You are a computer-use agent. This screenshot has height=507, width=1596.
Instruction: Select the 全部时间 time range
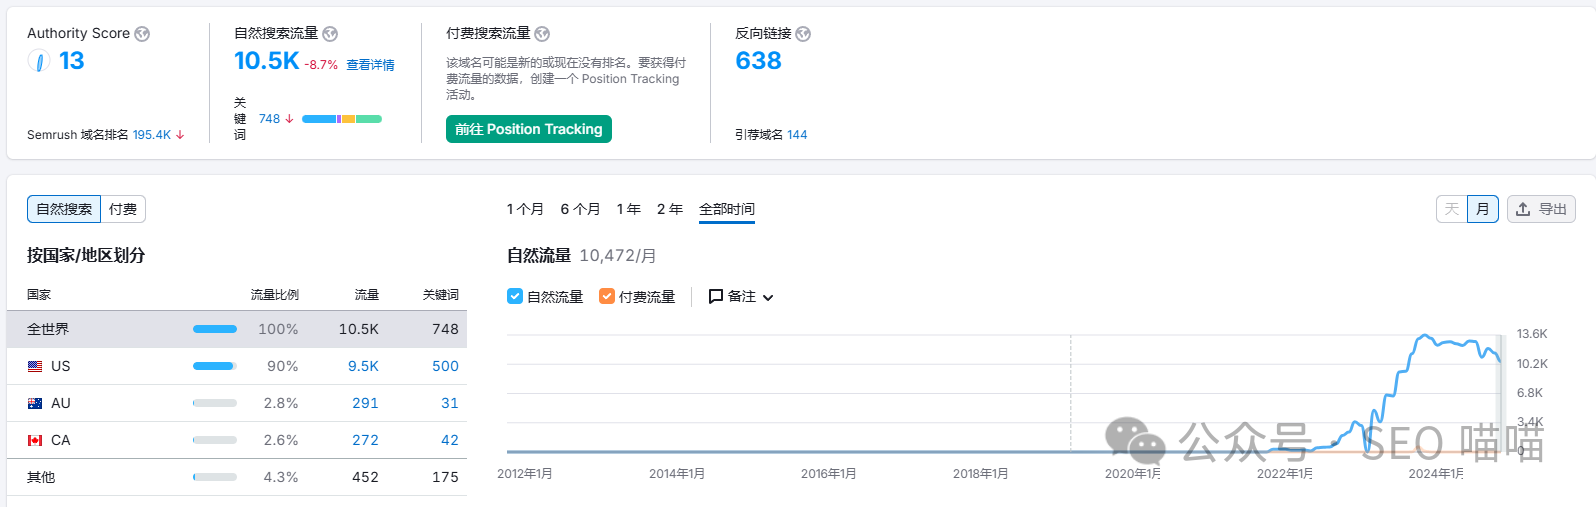(727, 209)
